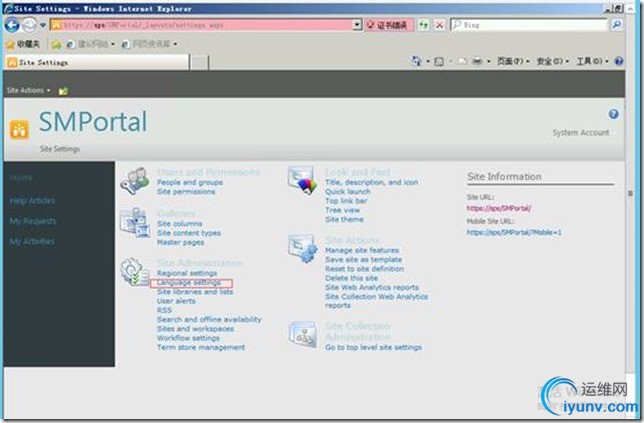Viewport: 644px width, 423px height.
Task: Open Site theme link
Action: pos(344,220)
